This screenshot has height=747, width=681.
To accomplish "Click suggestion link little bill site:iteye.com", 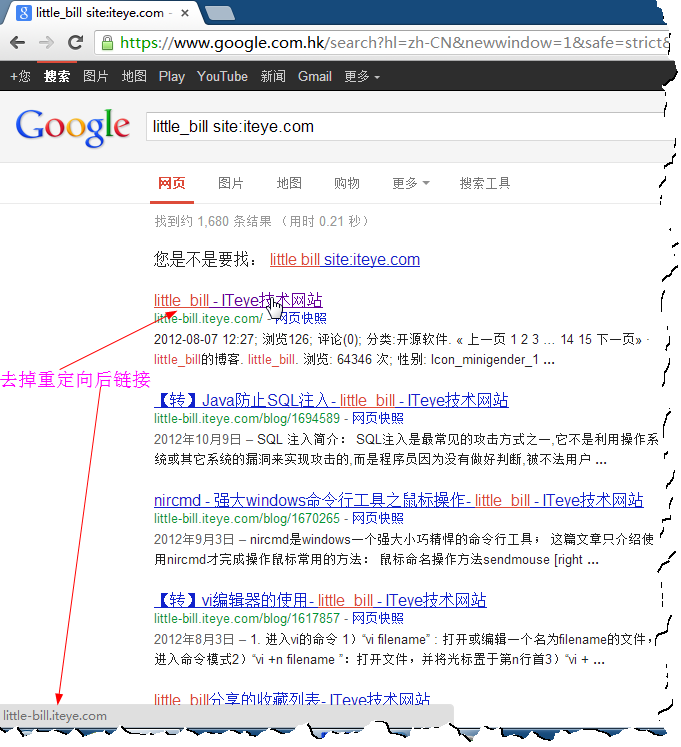I will tap(345, 260).
